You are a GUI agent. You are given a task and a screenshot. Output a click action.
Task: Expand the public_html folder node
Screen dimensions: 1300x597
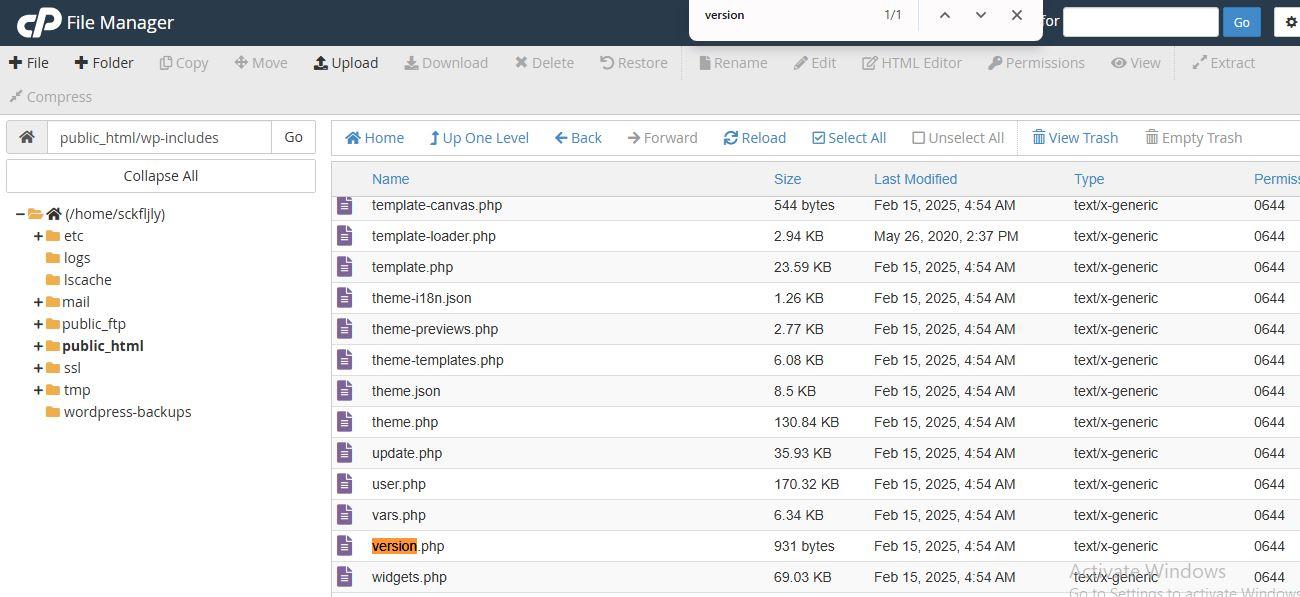pos(38,346)
